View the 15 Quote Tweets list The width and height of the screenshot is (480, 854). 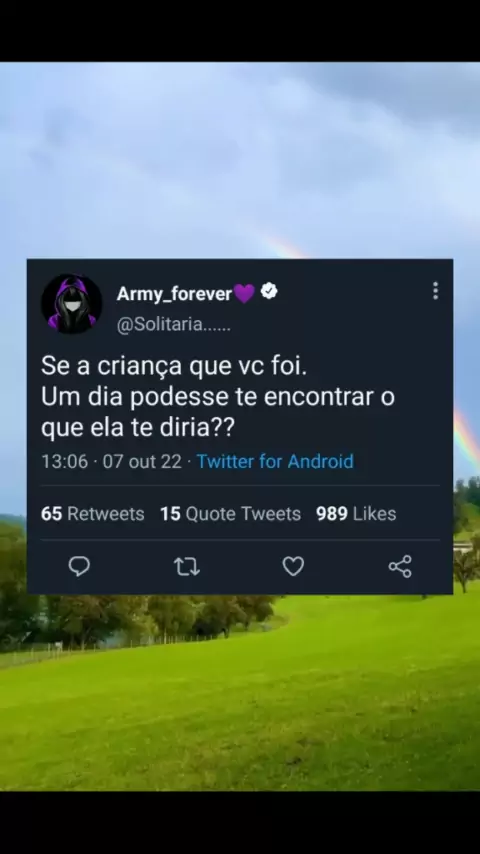[230, 514]
